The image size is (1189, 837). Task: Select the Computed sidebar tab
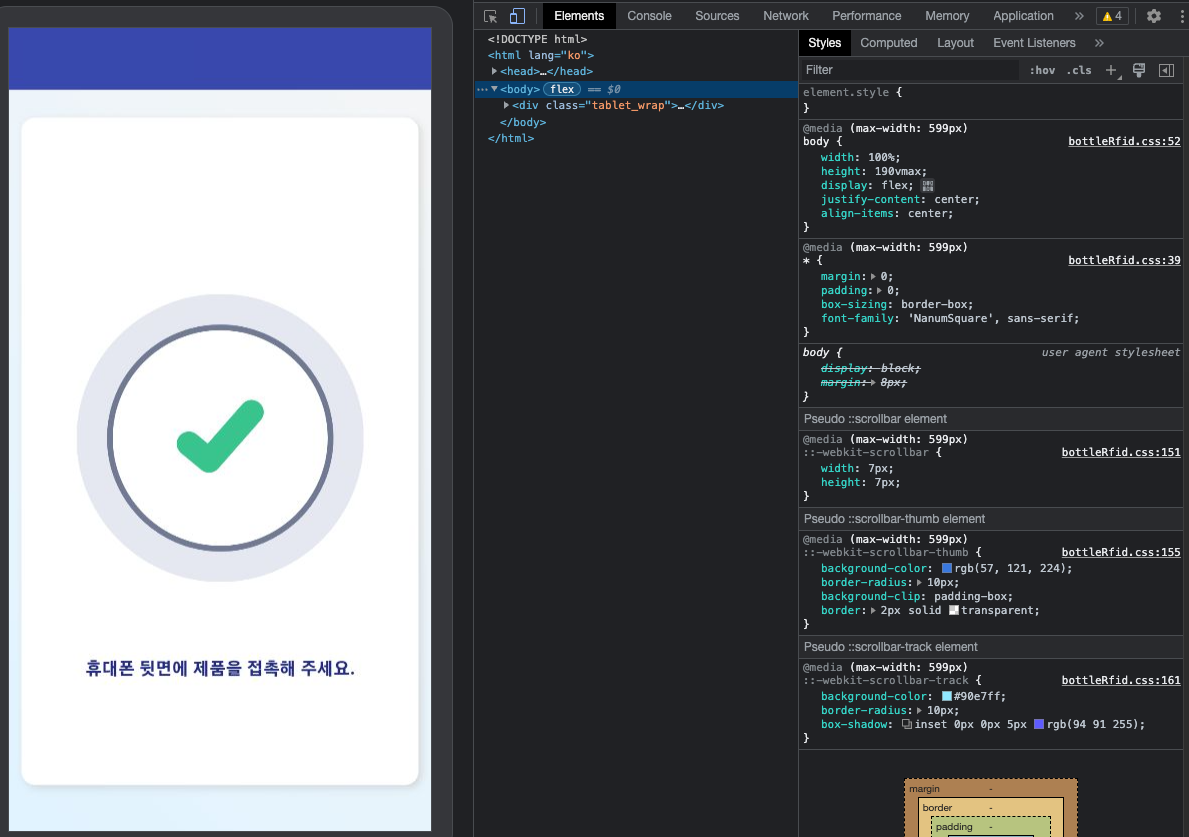[x=889, y=43]
